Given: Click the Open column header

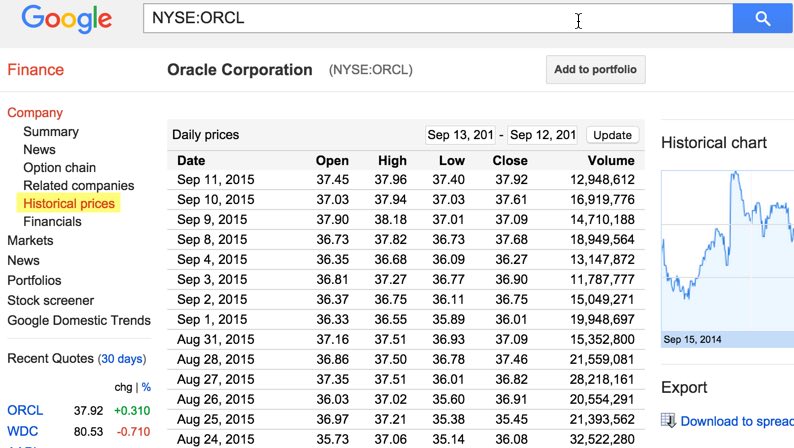Looking at the screenshot, I should point(332,160).
